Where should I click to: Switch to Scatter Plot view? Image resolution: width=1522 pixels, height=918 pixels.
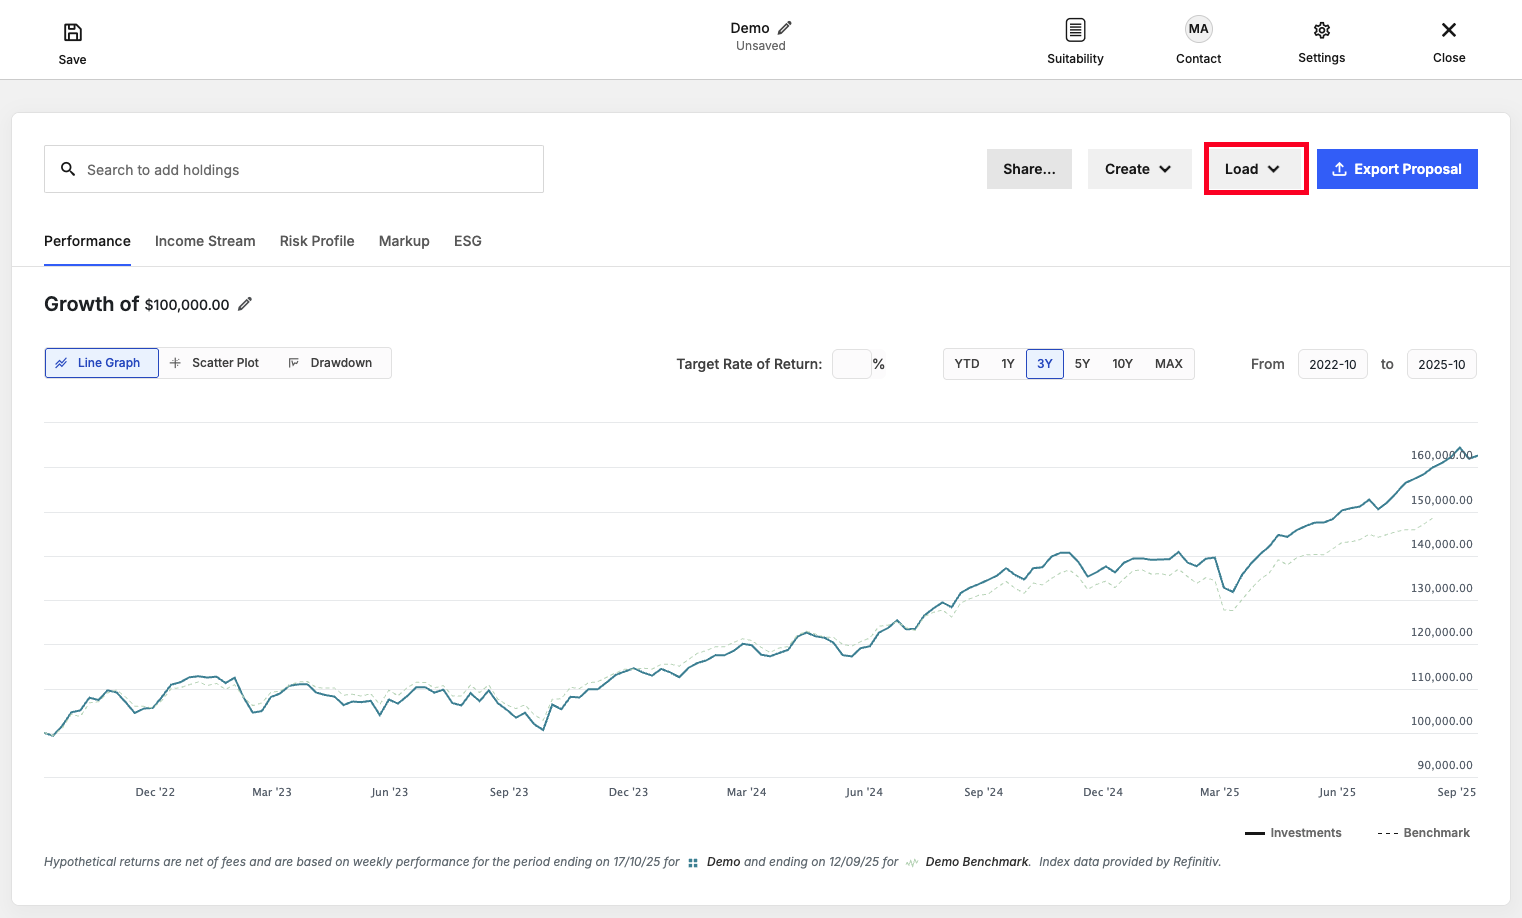[x=215, y=363]
